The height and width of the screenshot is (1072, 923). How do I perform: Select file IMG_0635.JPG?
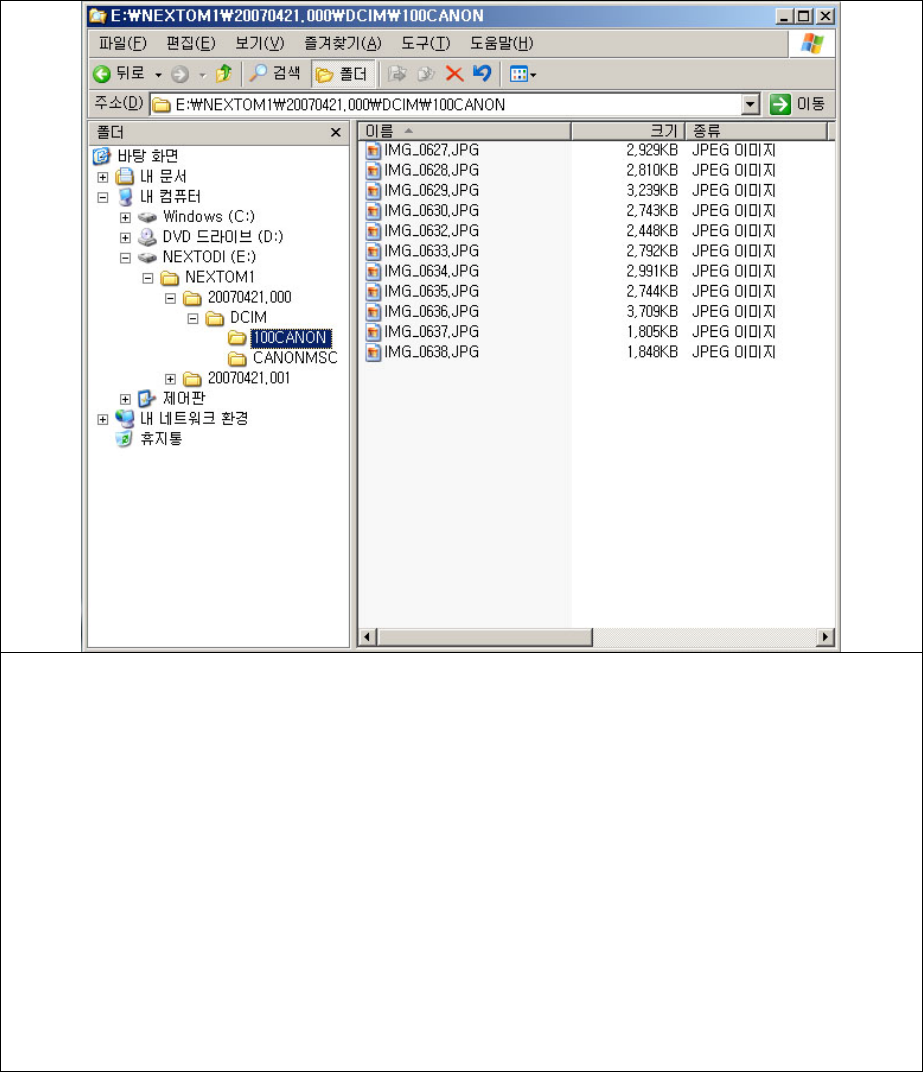[x=431, y=292]
